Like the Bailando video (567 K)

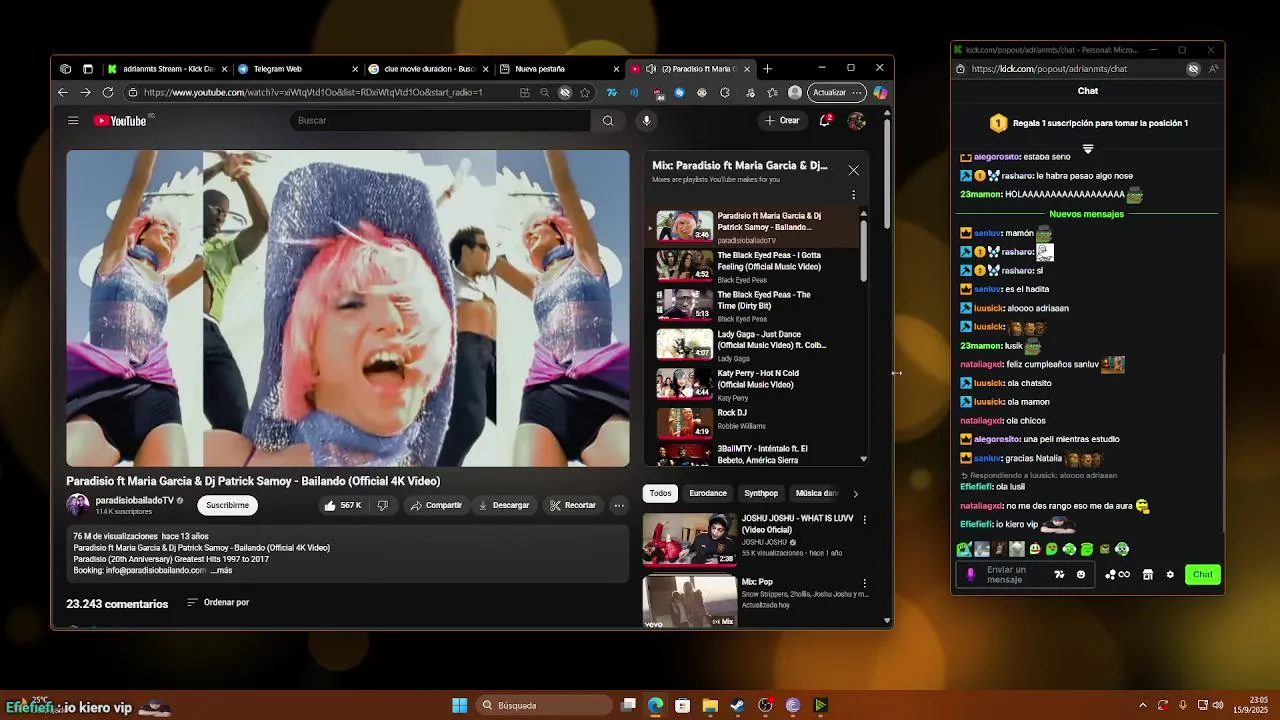point(342,506)
